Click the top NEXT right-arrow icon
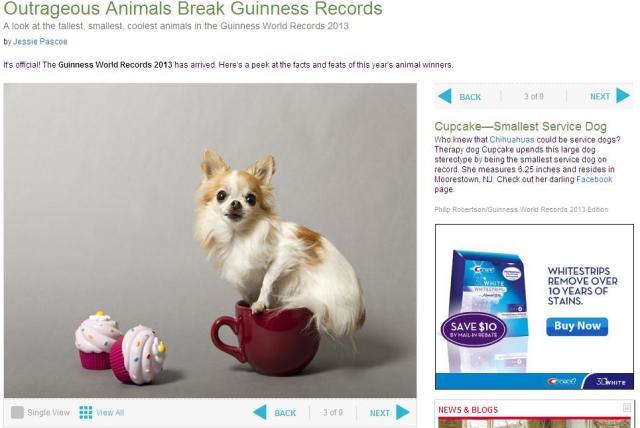The height and width of the screenshot is (428, 640). pos(623,96)
